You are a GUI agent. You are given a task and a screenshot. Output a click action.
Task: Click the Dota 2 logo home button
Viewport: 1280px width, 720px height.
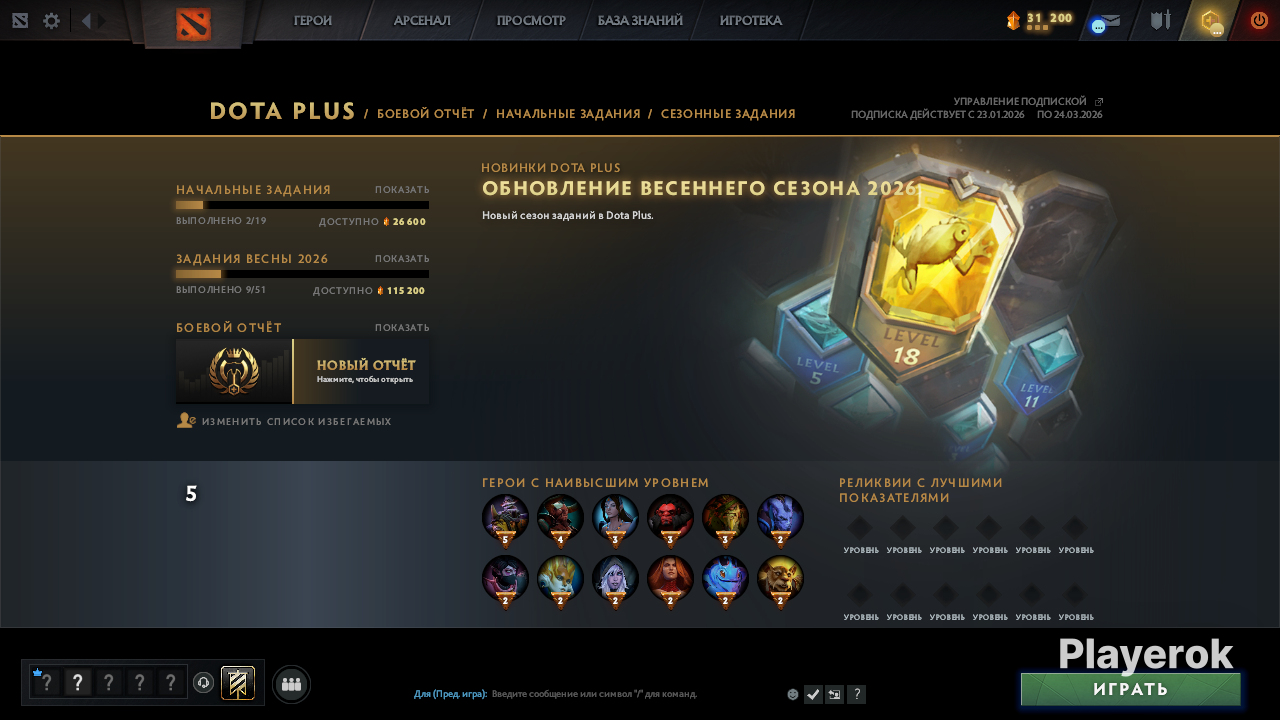[x=193, y=24]
